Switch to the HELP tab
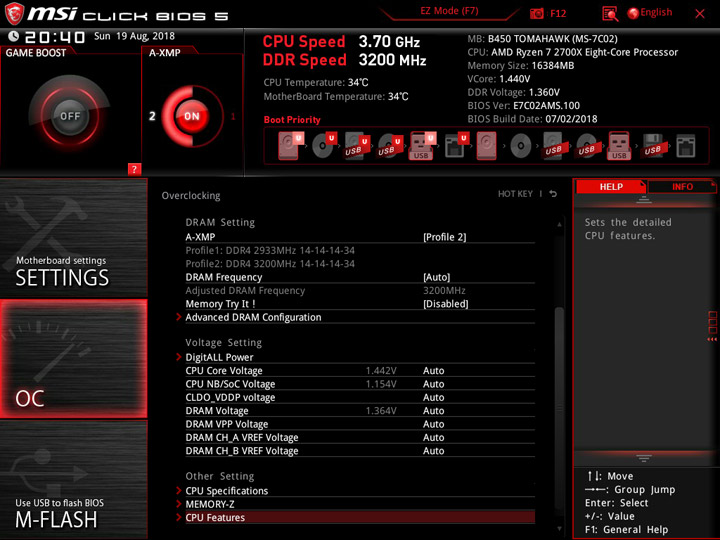 [611, 186]
